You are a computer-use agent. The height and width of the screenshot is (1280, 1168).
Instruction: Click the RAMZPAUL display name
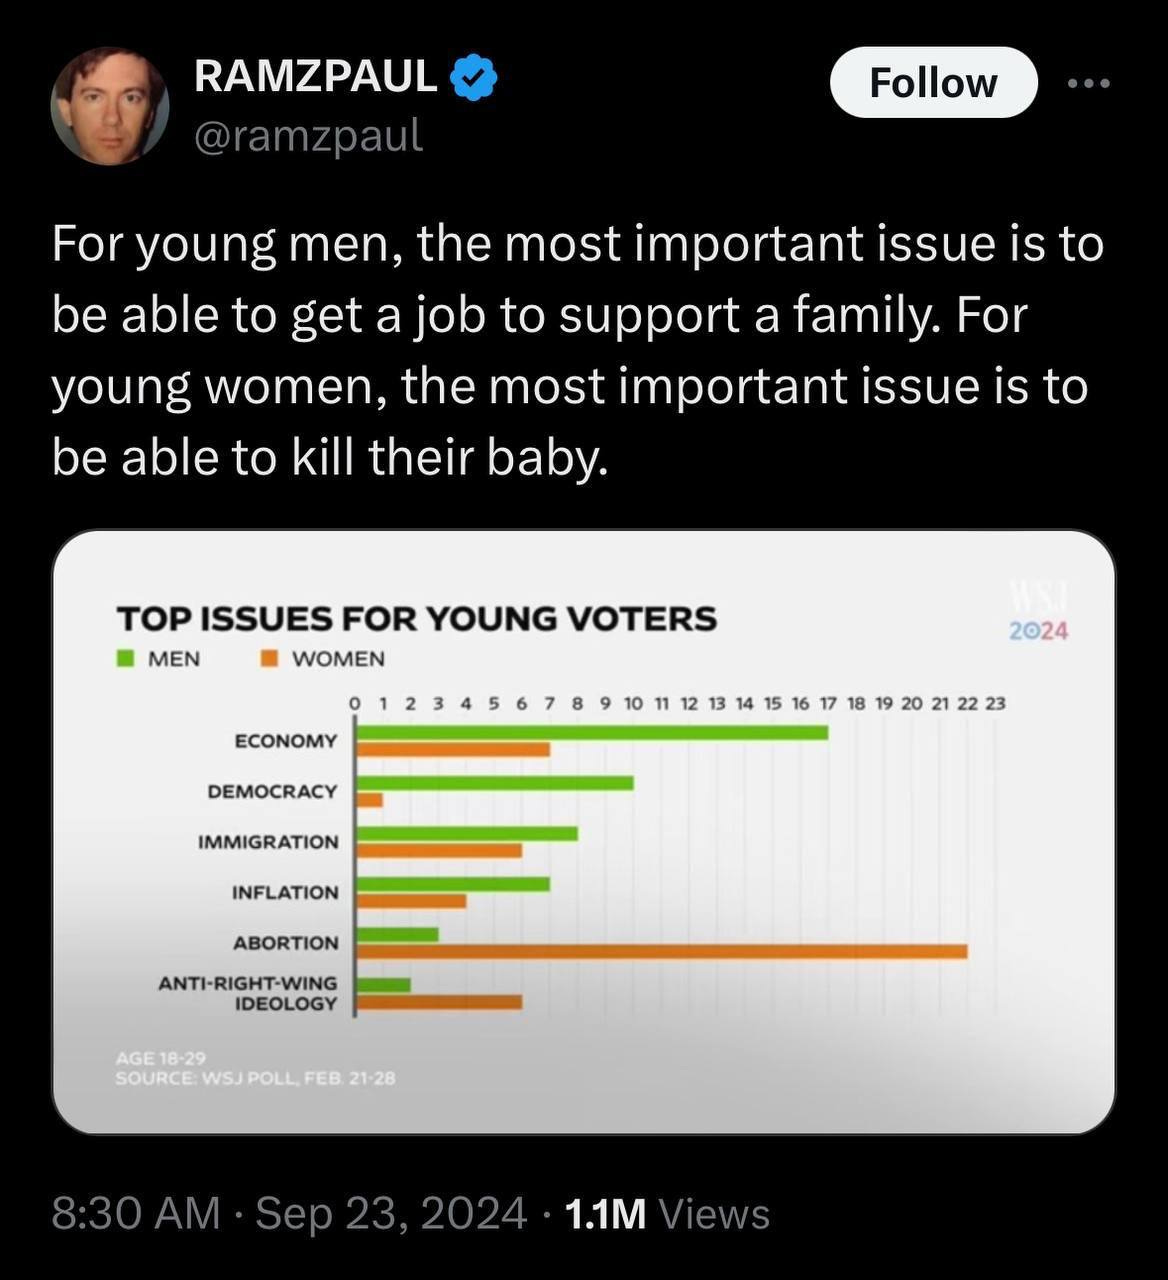316,76
